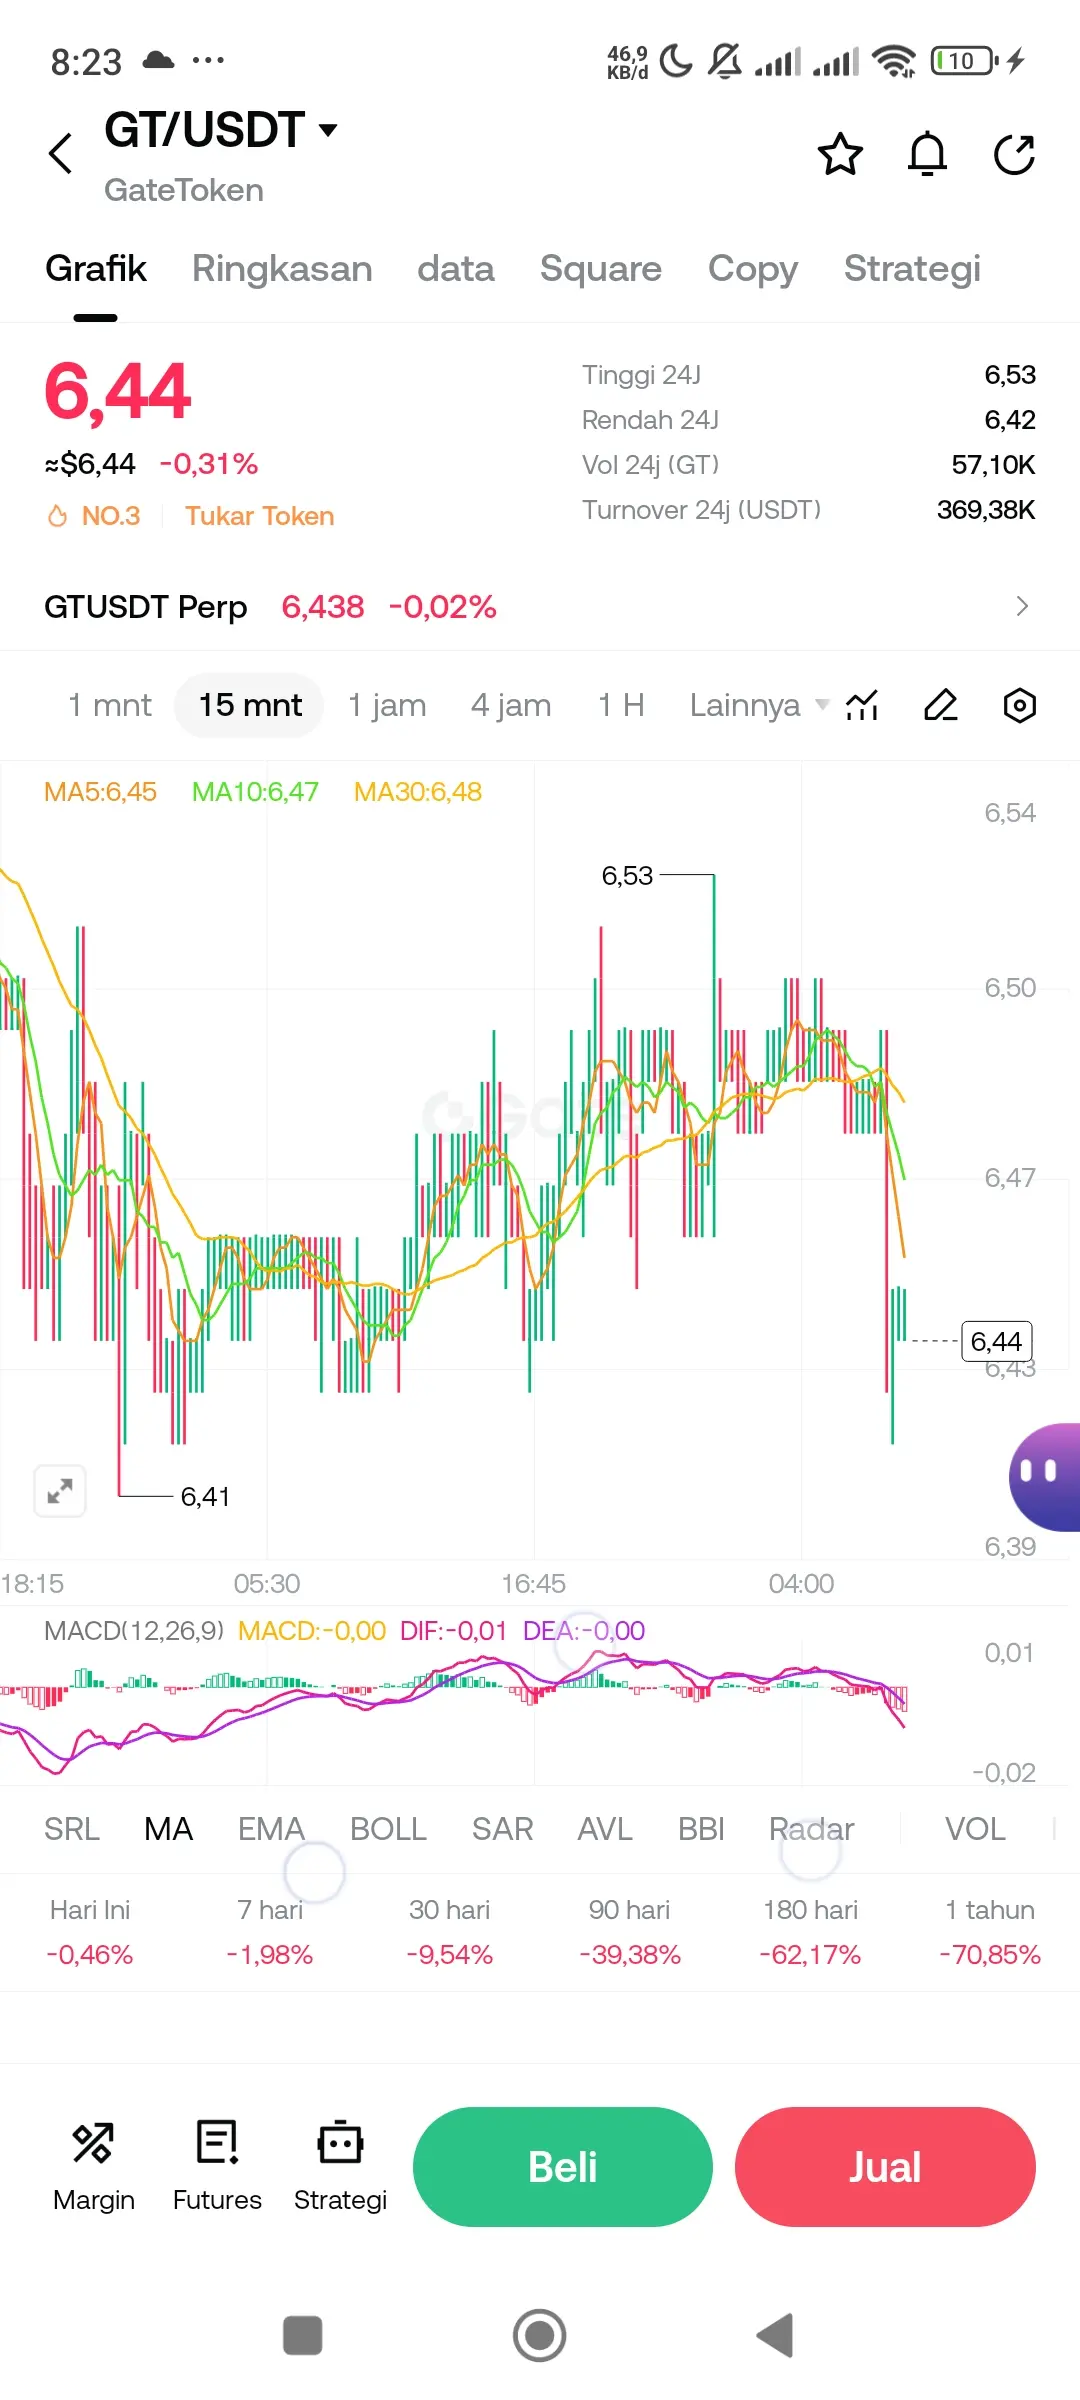Screen dimensions: 1080x2400
Task: Tap the purple assistant bubble
Action: click(1045, 1477)
